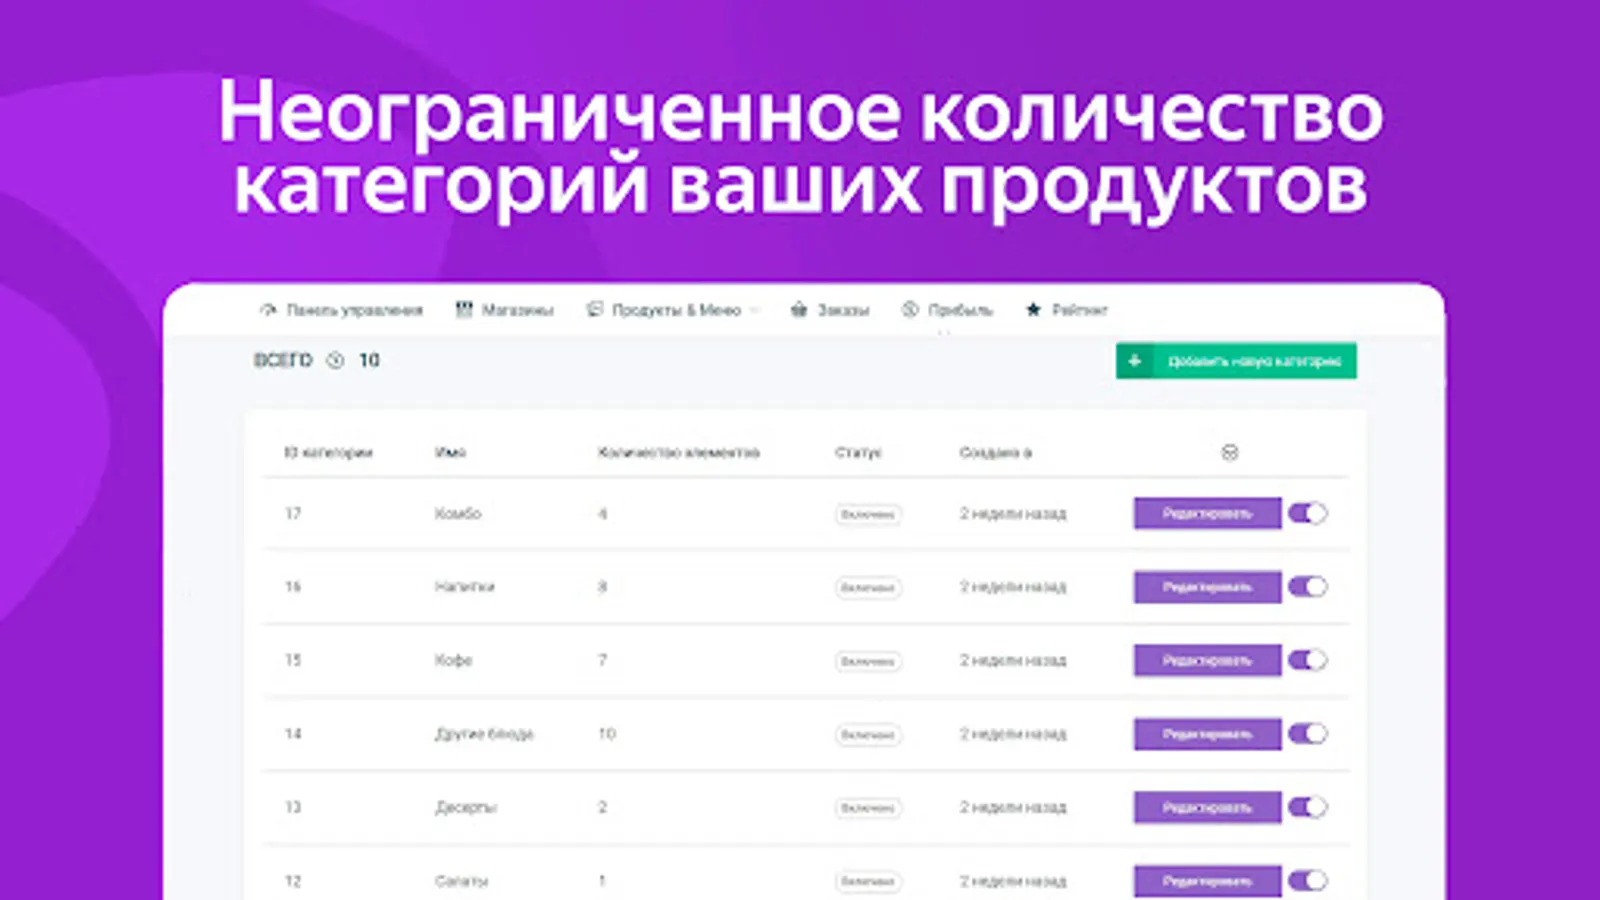This screenshot has width=1600, height=900.
Task: Click the Включено status for Салаты
Action: pos(868,882)
